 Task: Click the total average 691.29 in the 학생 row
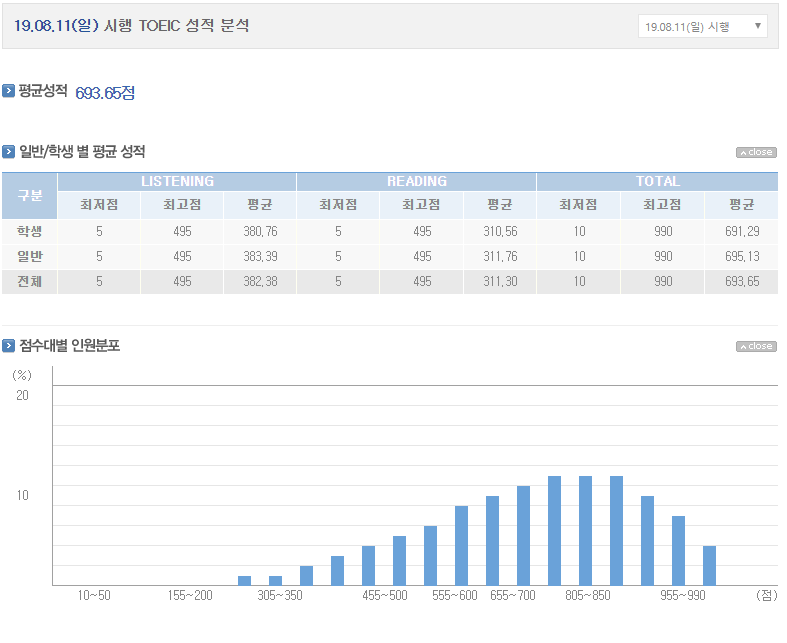[741, 231]
